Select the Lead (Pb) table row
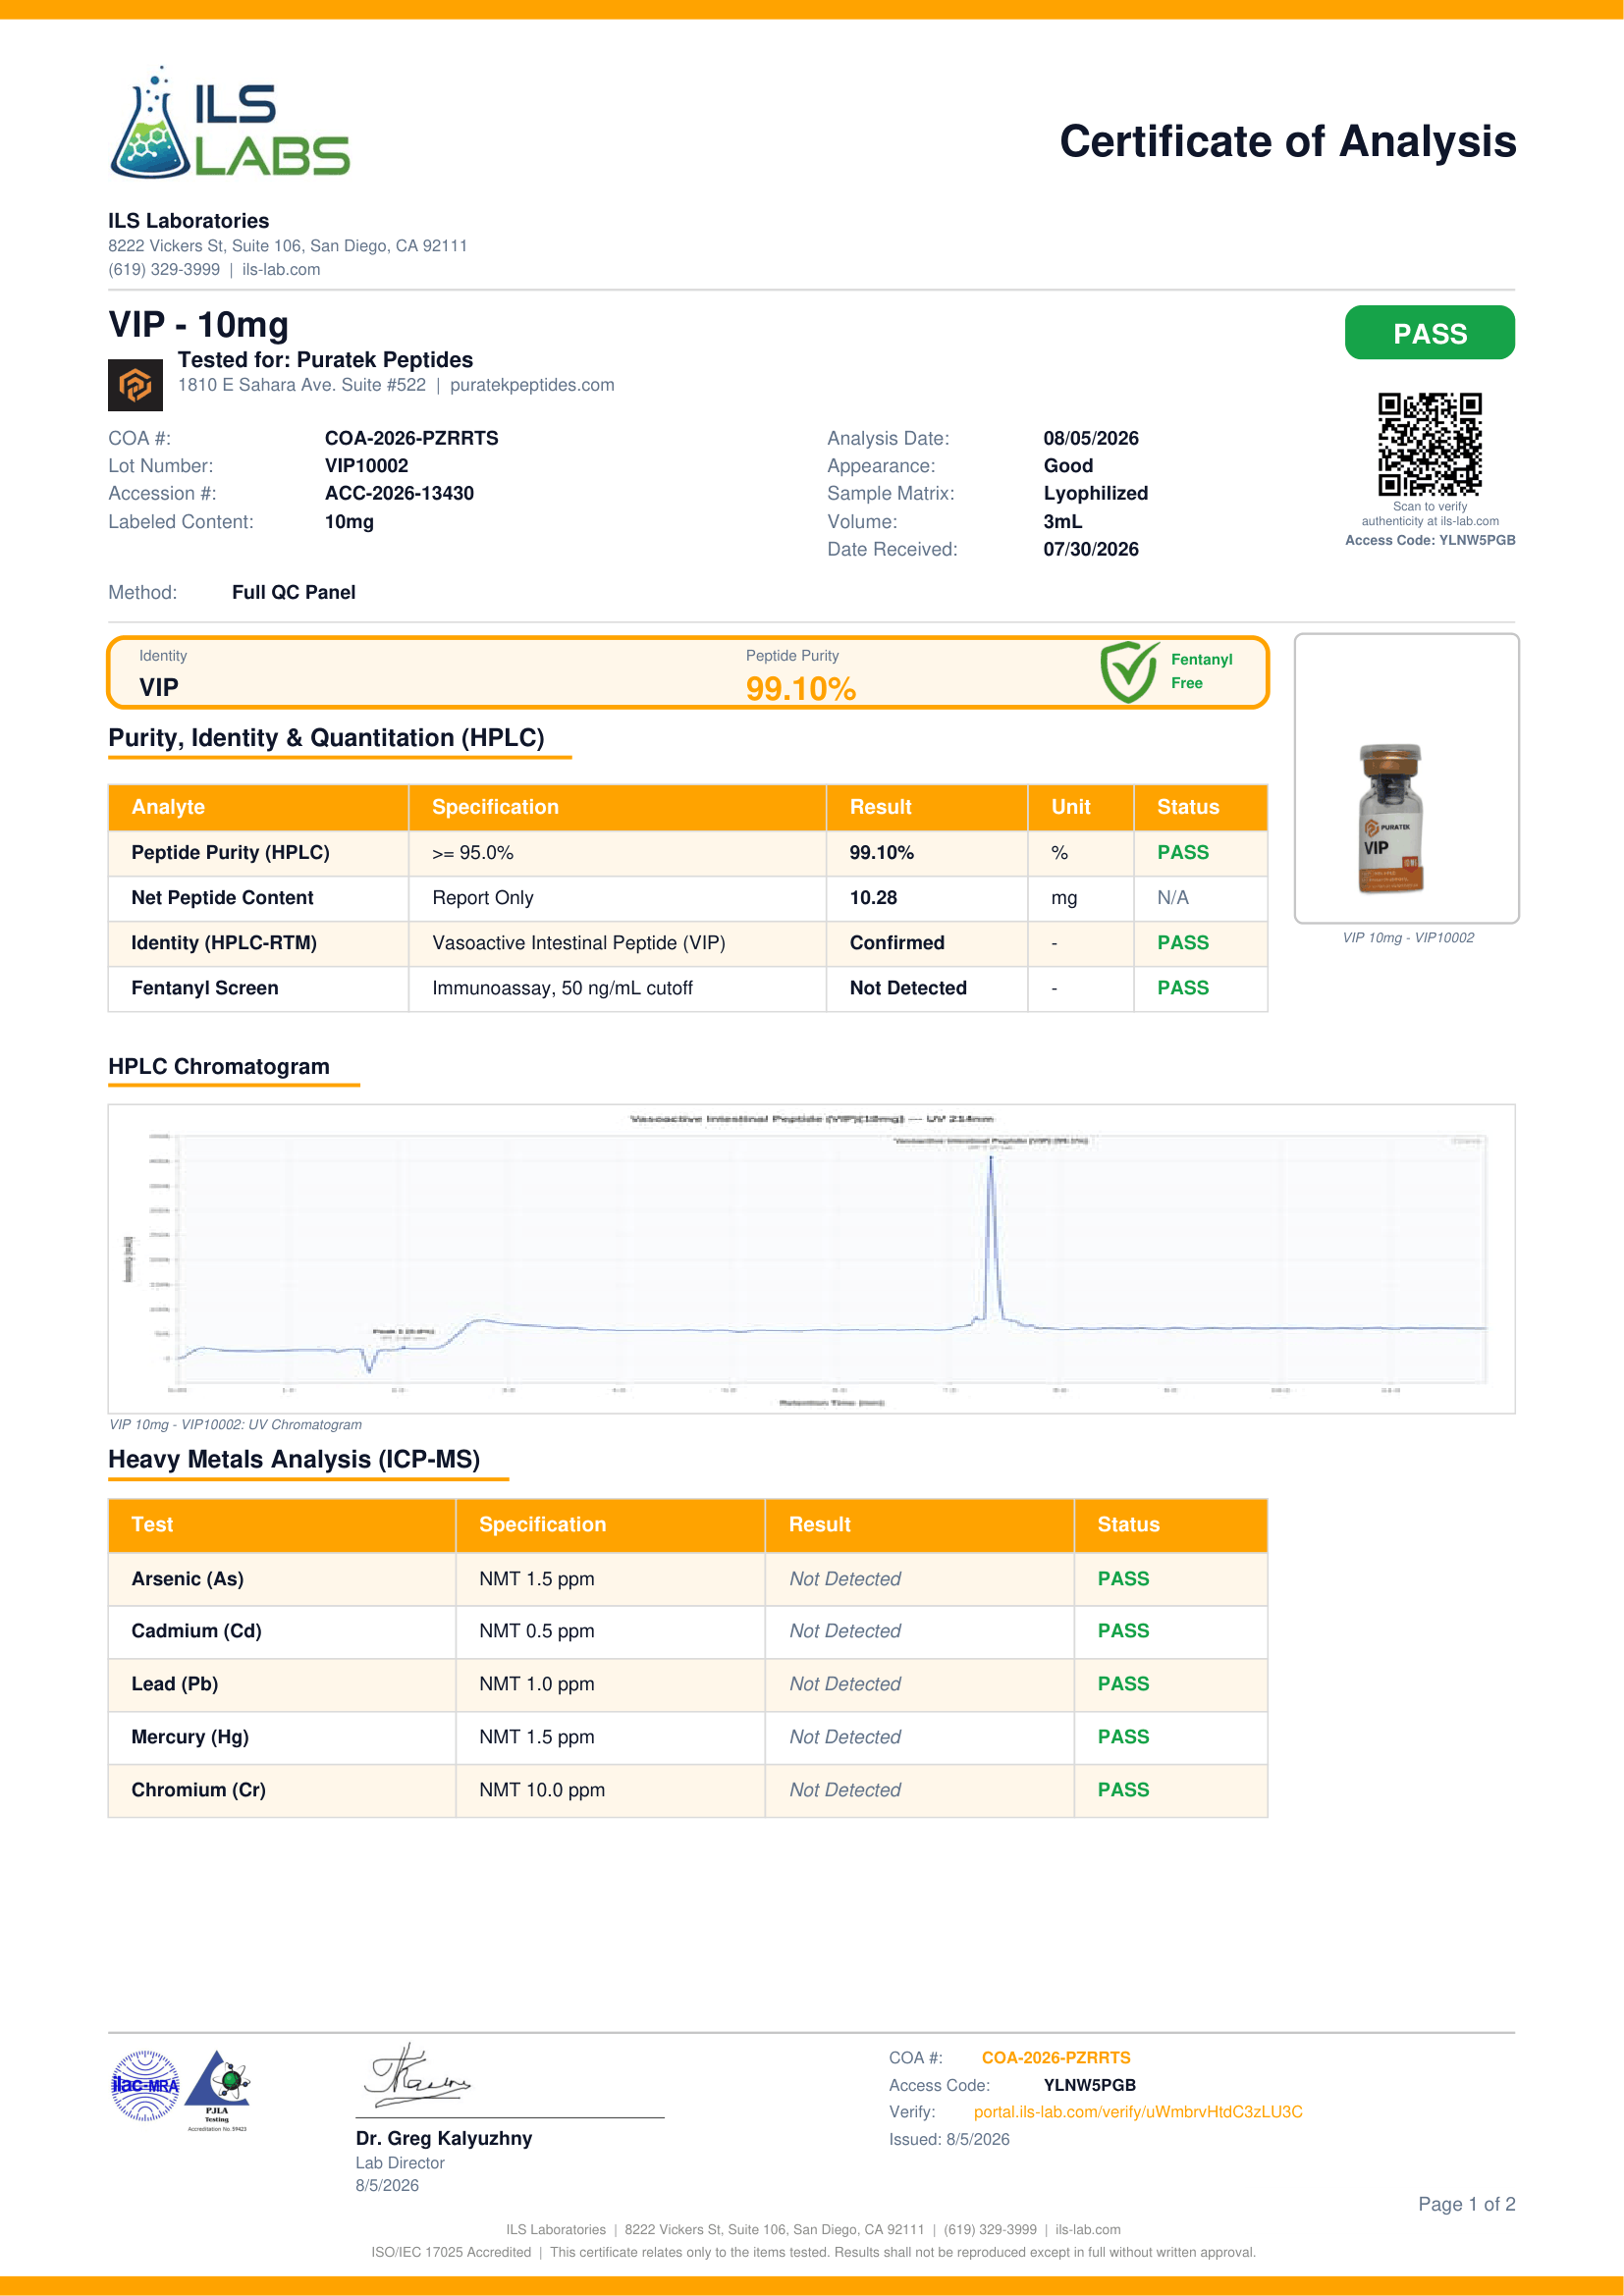Viewport: 1624px width, 2296px height. pos(688,1684)
